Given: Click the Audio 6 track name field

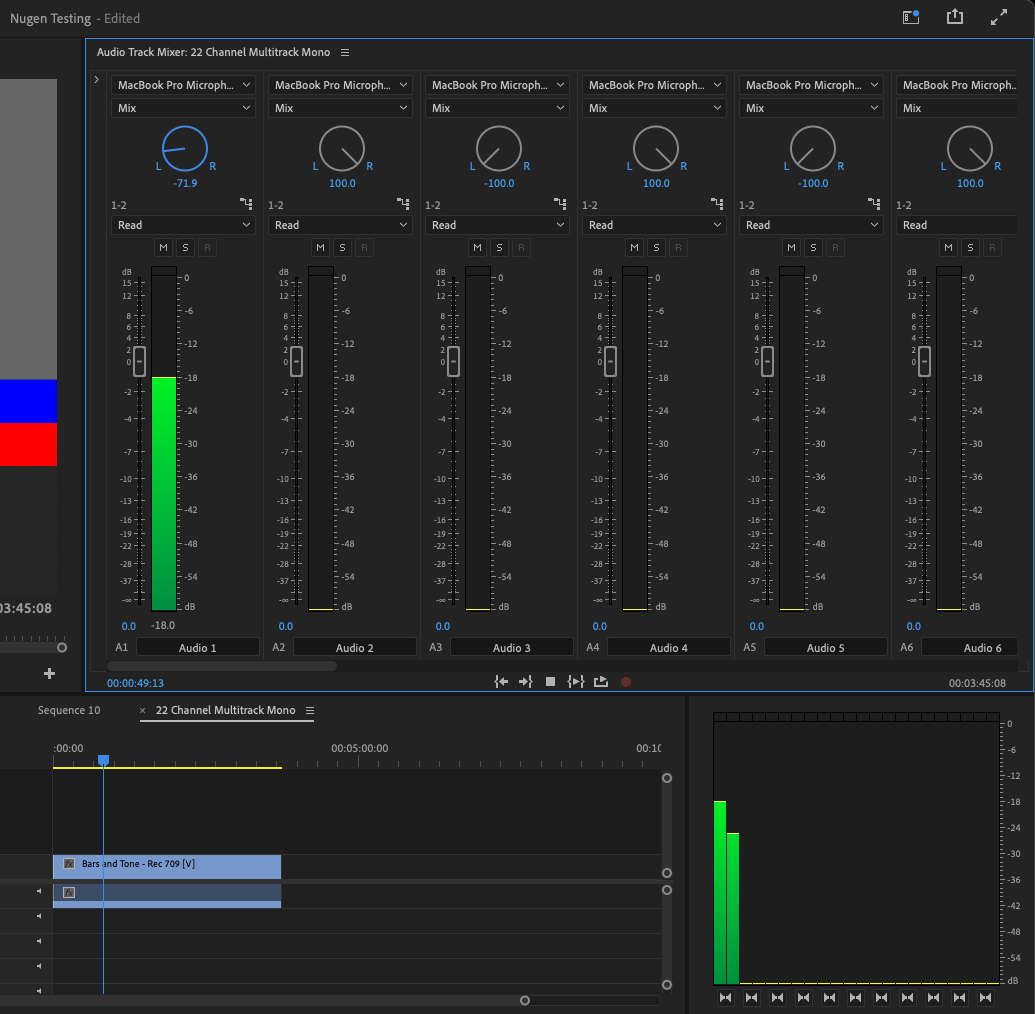Looking at the screenshot, I should pos(968,647).
